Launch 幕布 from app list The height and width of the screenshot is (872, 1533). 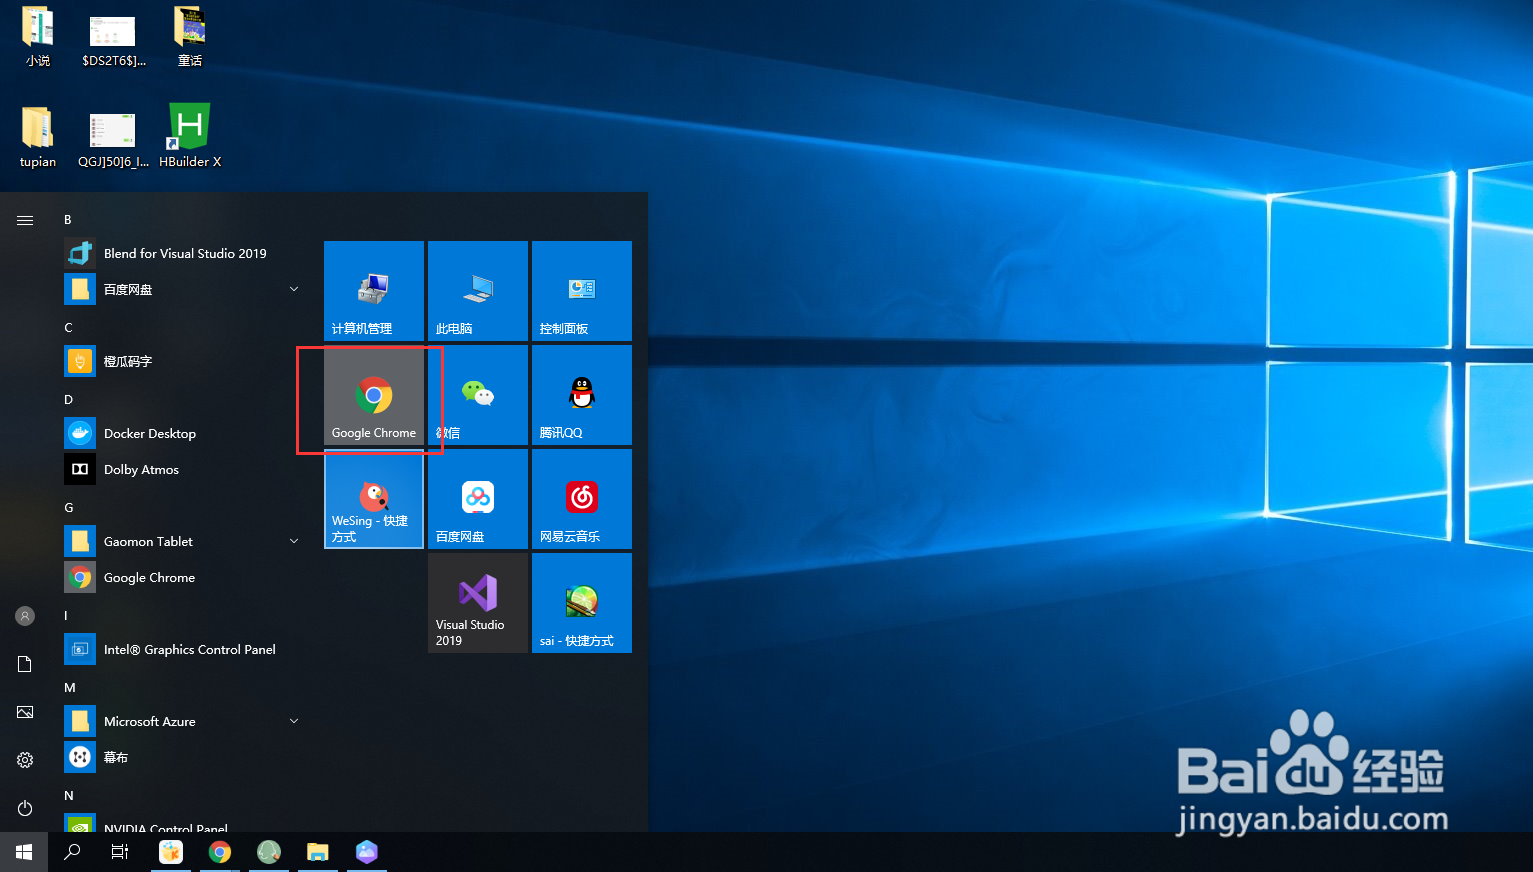click(x=184, y=758)
